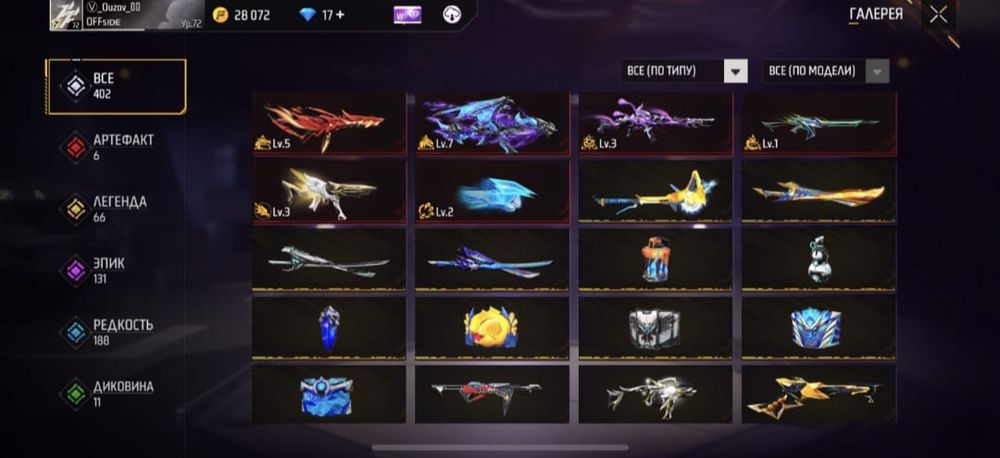This screenshot has height=458, width=1000.
Task: Open the player avatar profile picture
Action: 66,15
